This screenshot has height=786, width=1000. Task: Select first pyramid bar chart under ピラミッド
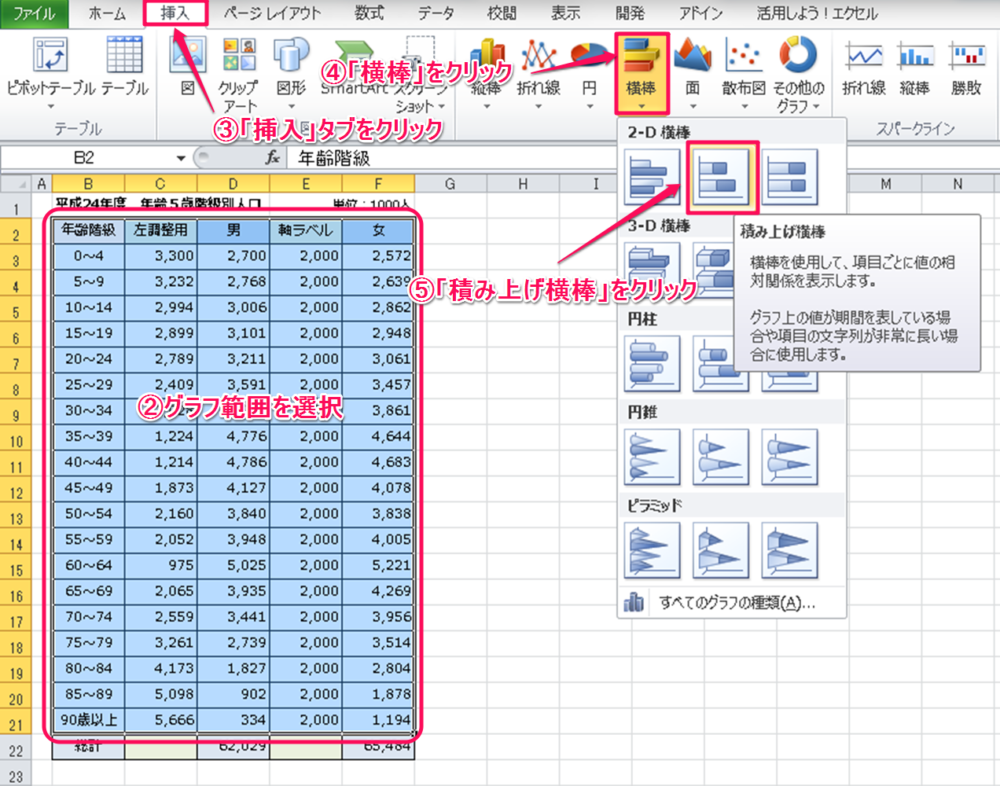tap(652, 550)
